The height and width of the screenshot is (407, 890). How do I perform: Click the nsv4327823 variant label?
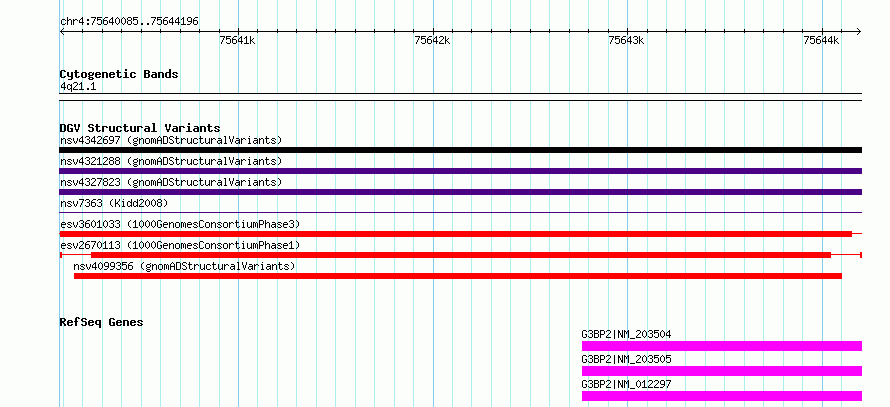click(171, 182)
